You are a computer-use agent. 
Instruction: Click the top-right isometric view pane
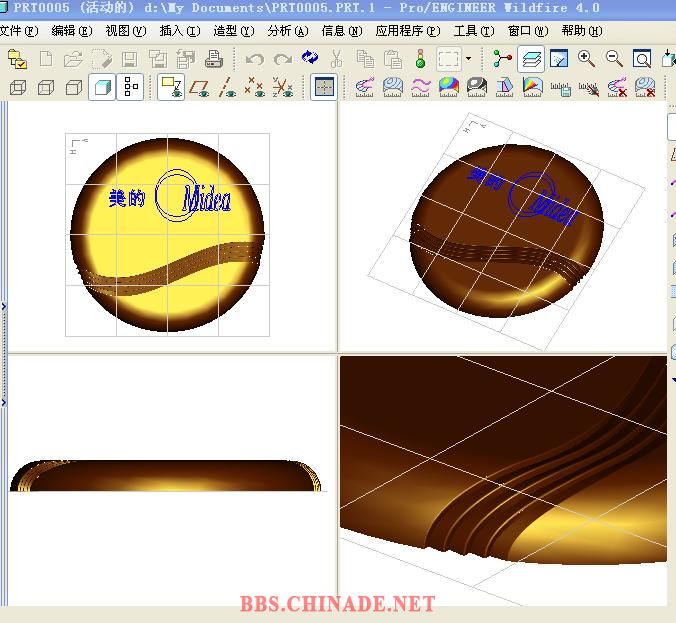503,227
